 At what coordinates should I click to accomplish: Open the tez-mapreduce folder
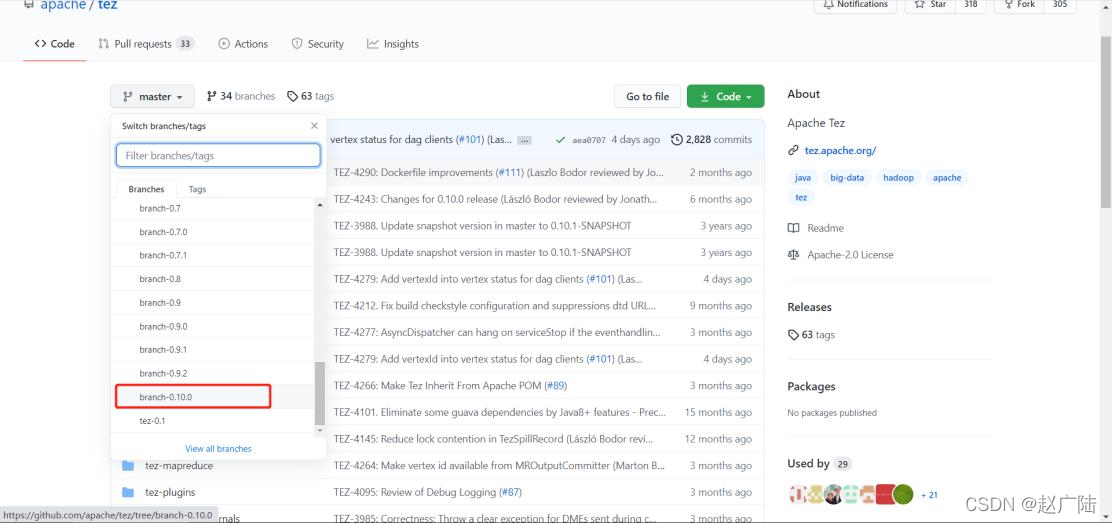click(179, 466)
